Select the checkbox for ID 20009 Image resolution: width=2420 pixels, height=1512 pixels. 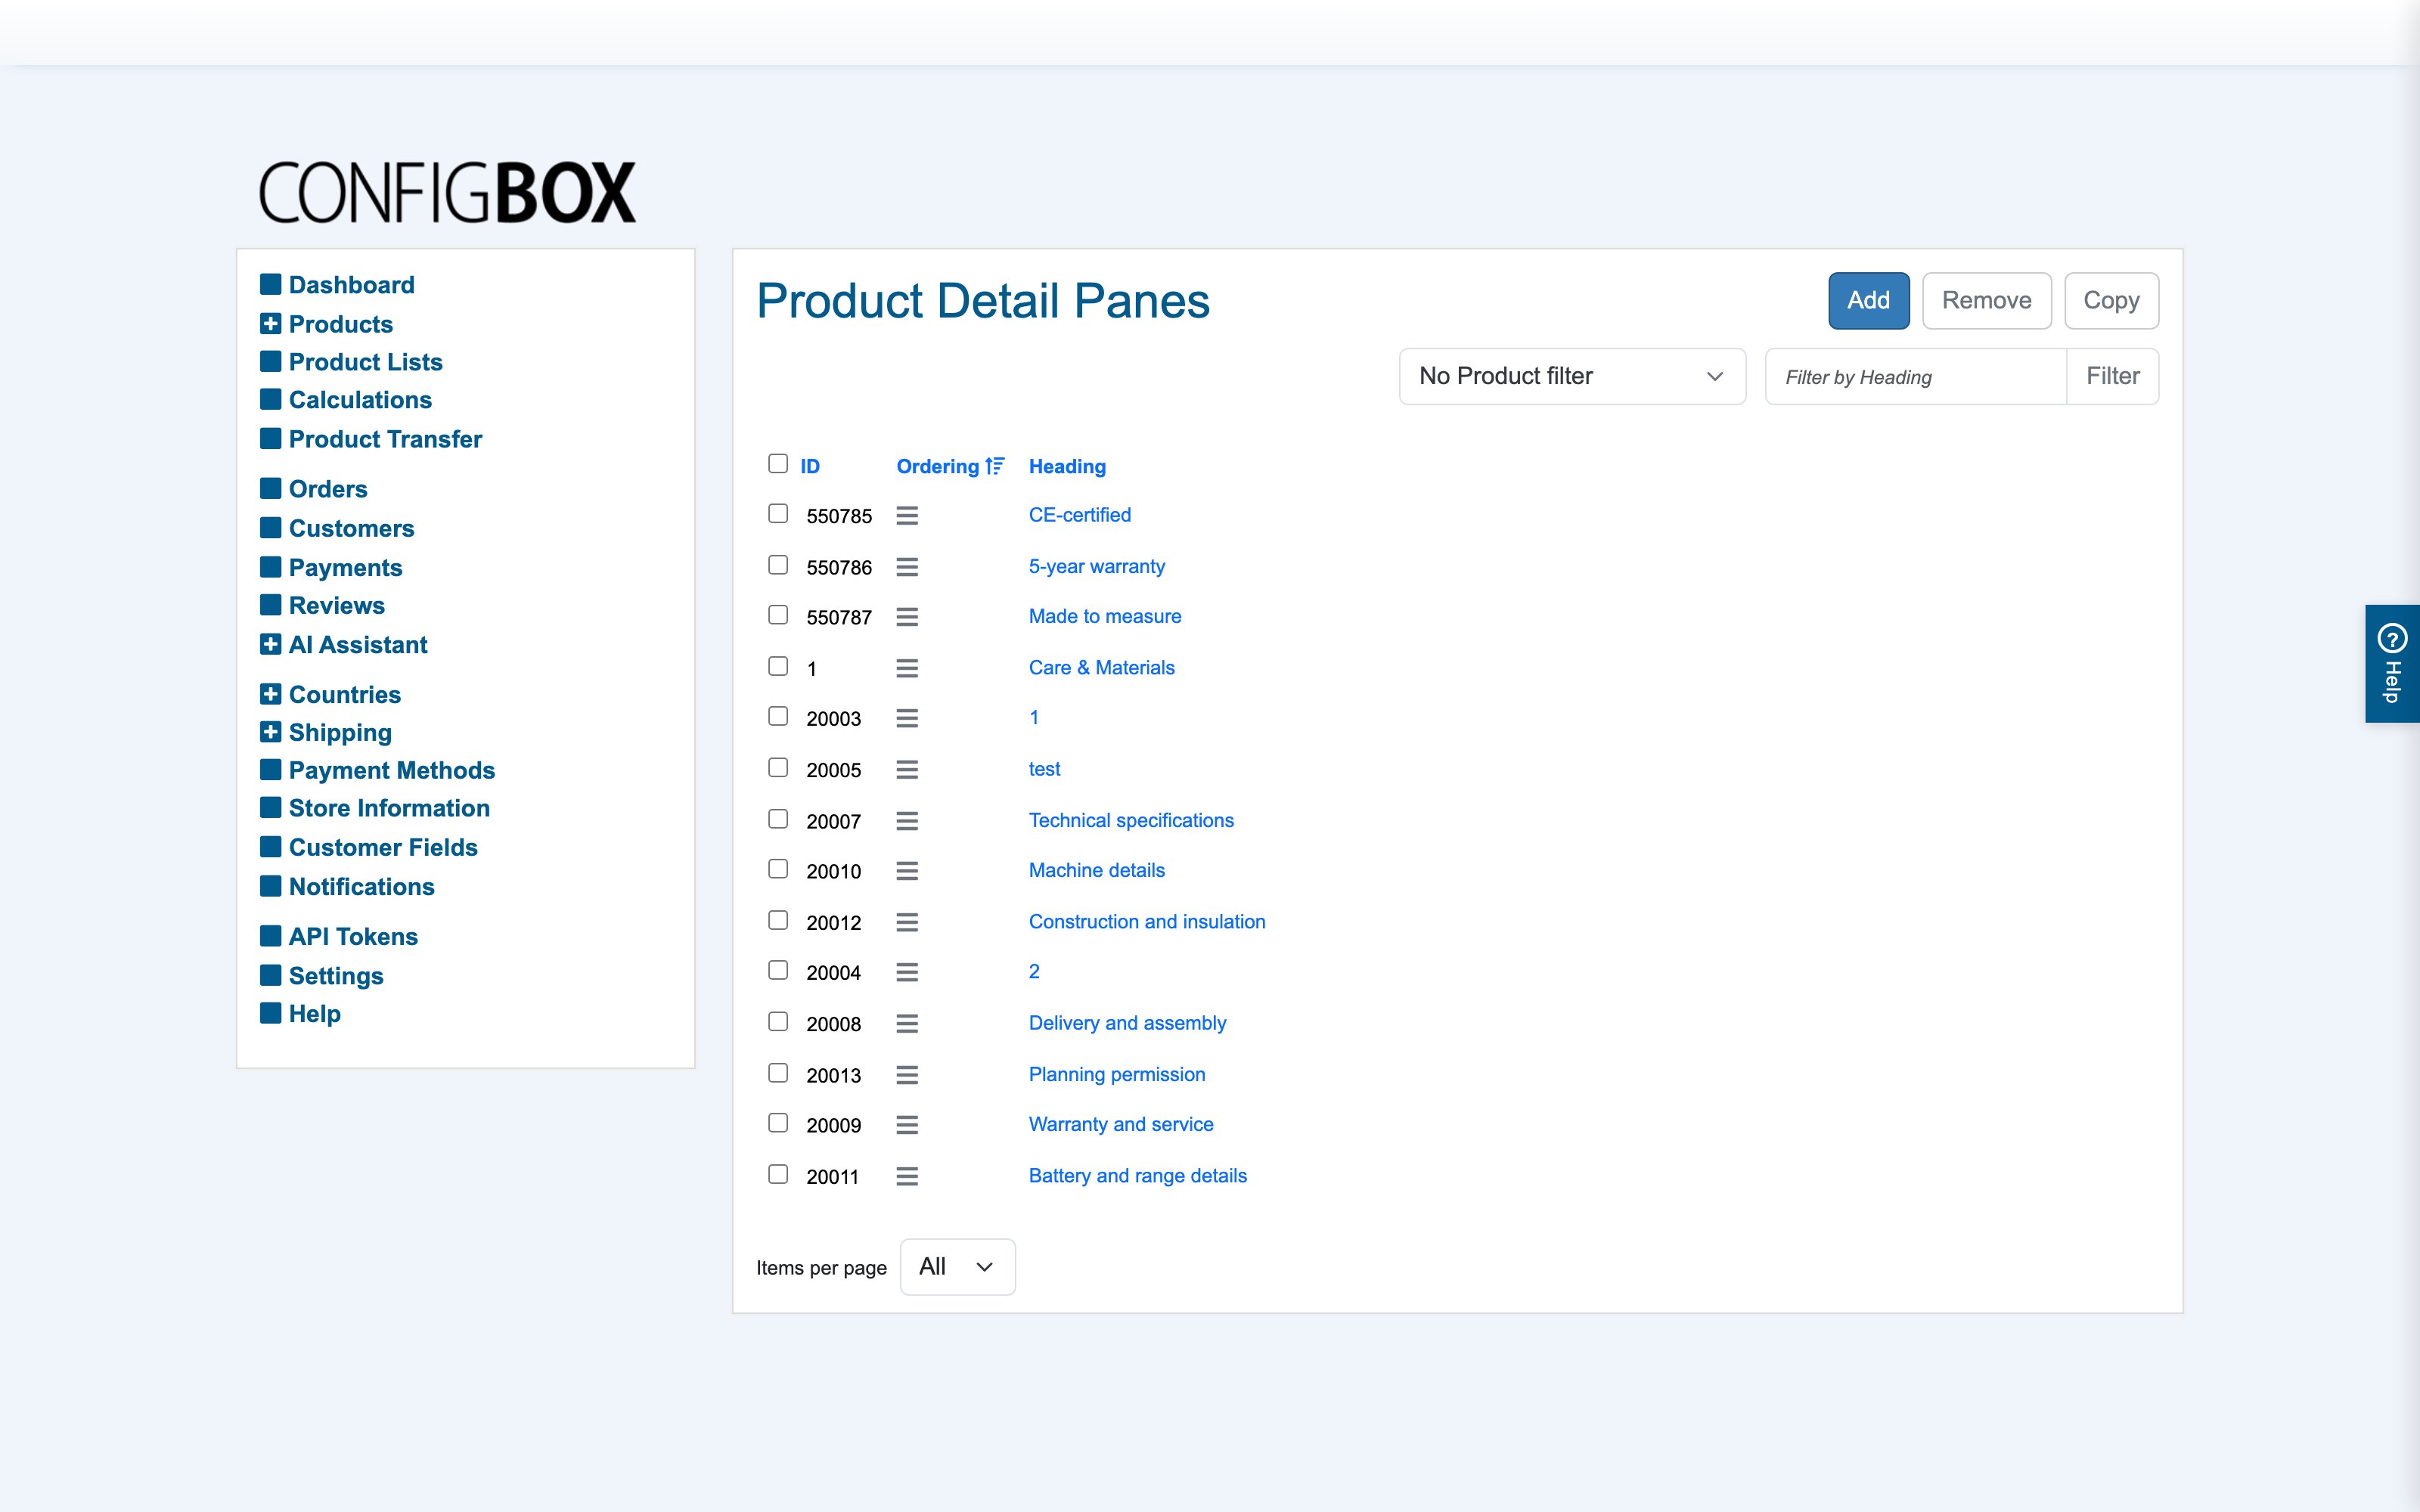778,1123
